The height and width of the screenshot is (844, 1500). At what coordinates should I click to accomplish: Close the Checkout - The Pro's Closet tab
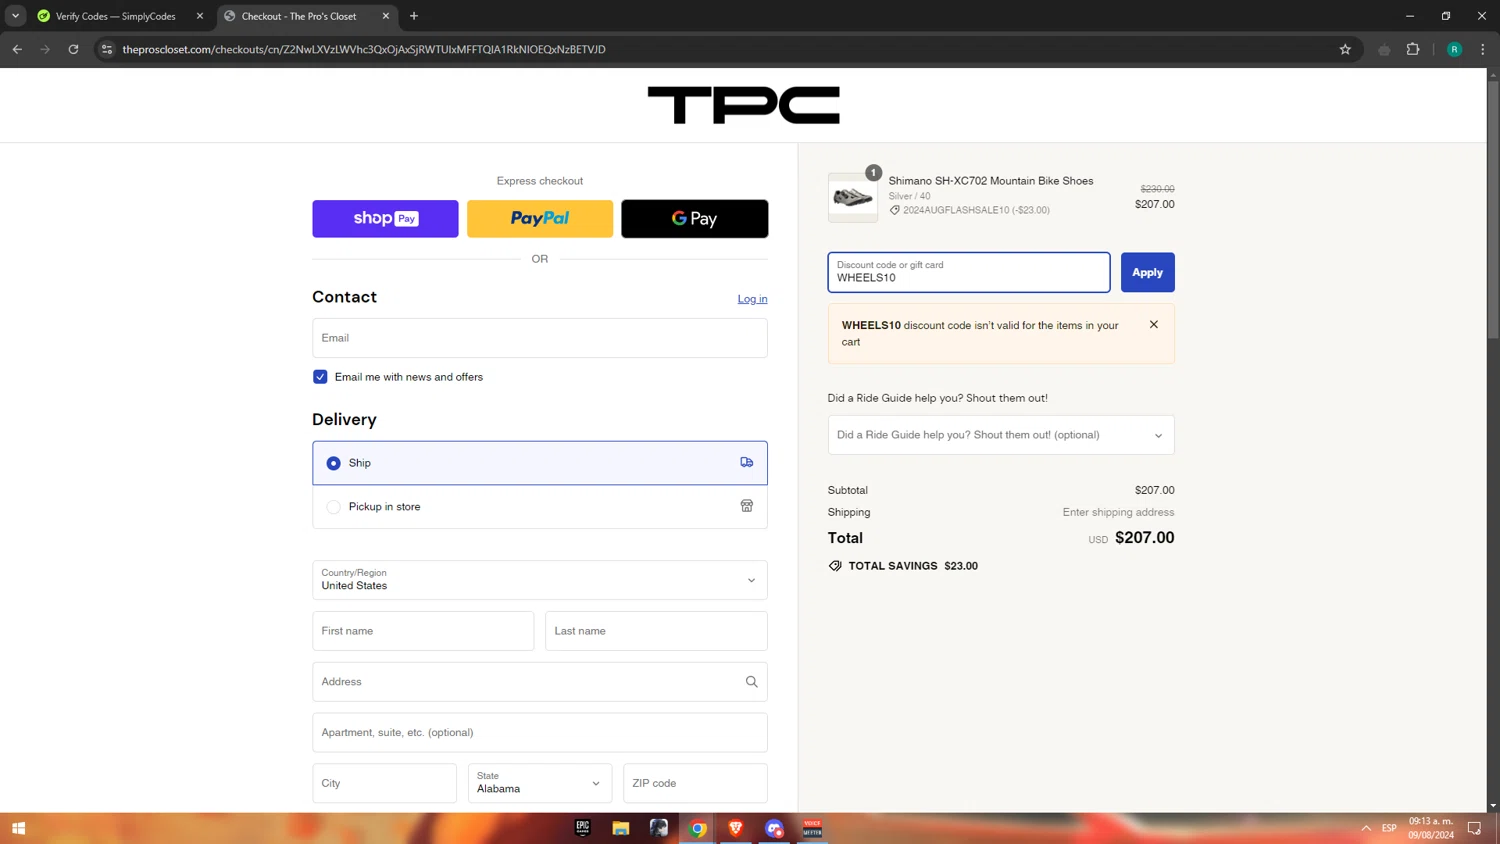386,16
